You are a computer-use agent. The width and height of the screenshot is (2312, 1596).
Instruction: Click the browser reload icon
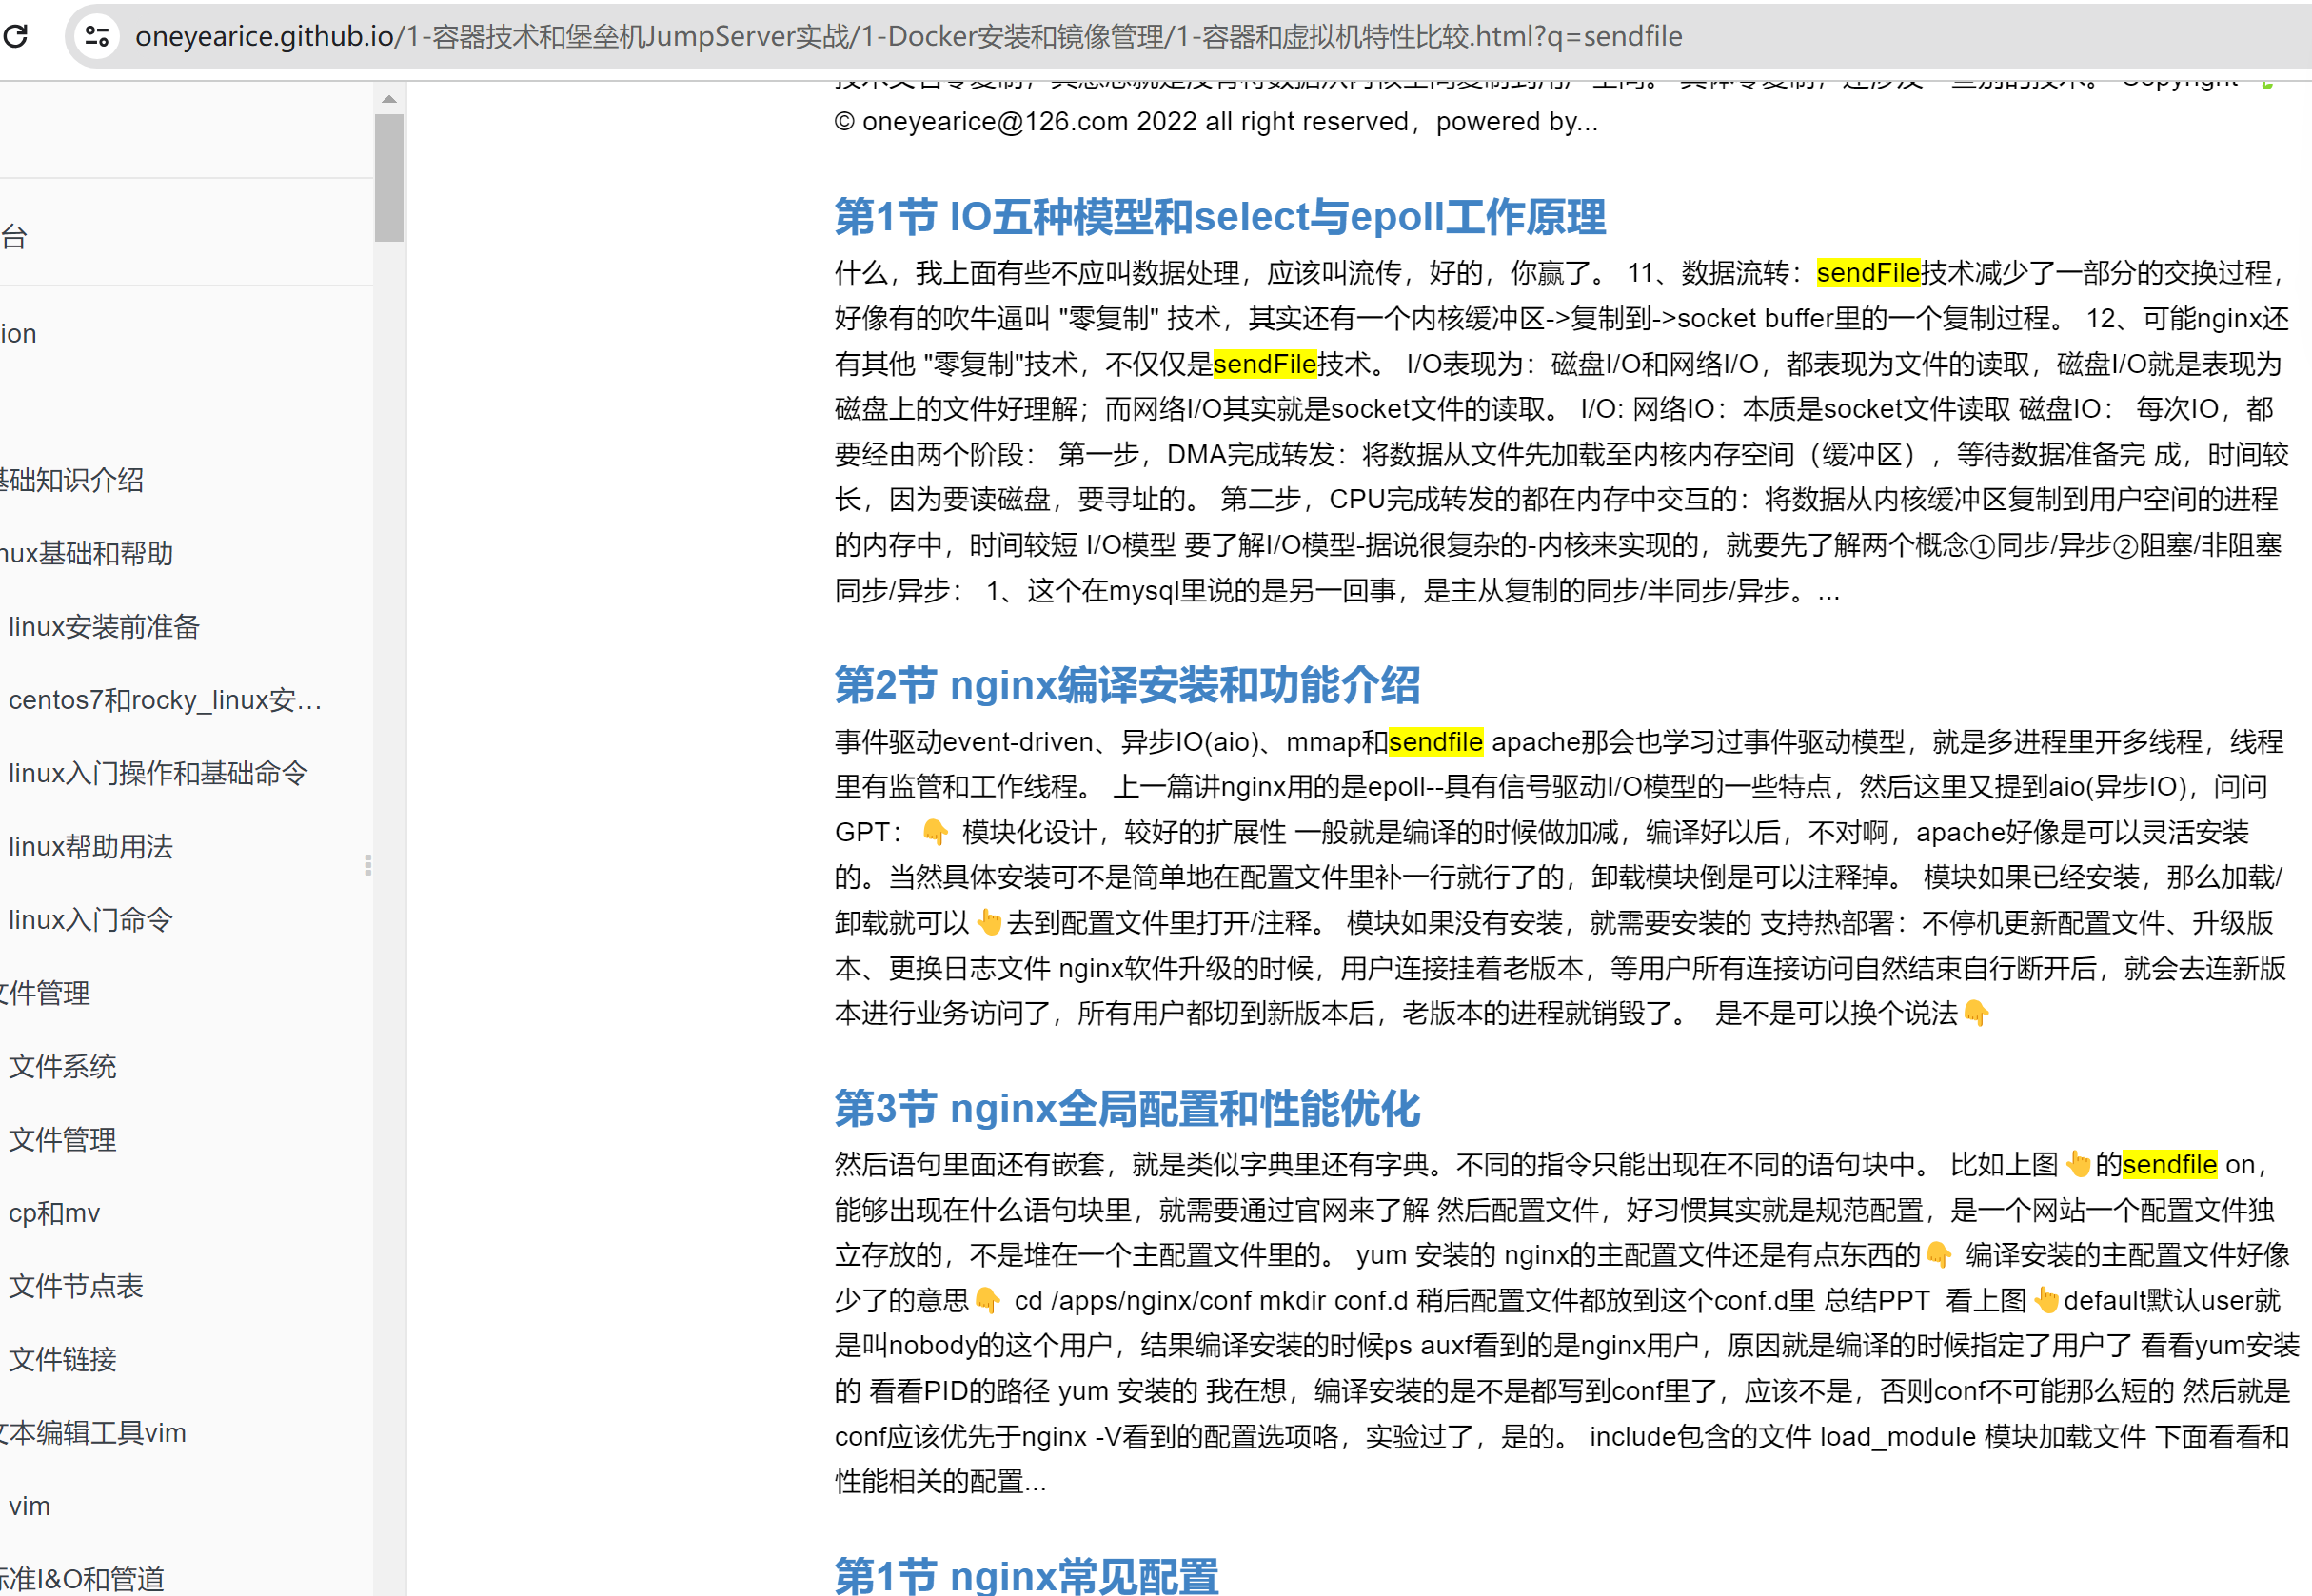[15, 36]
